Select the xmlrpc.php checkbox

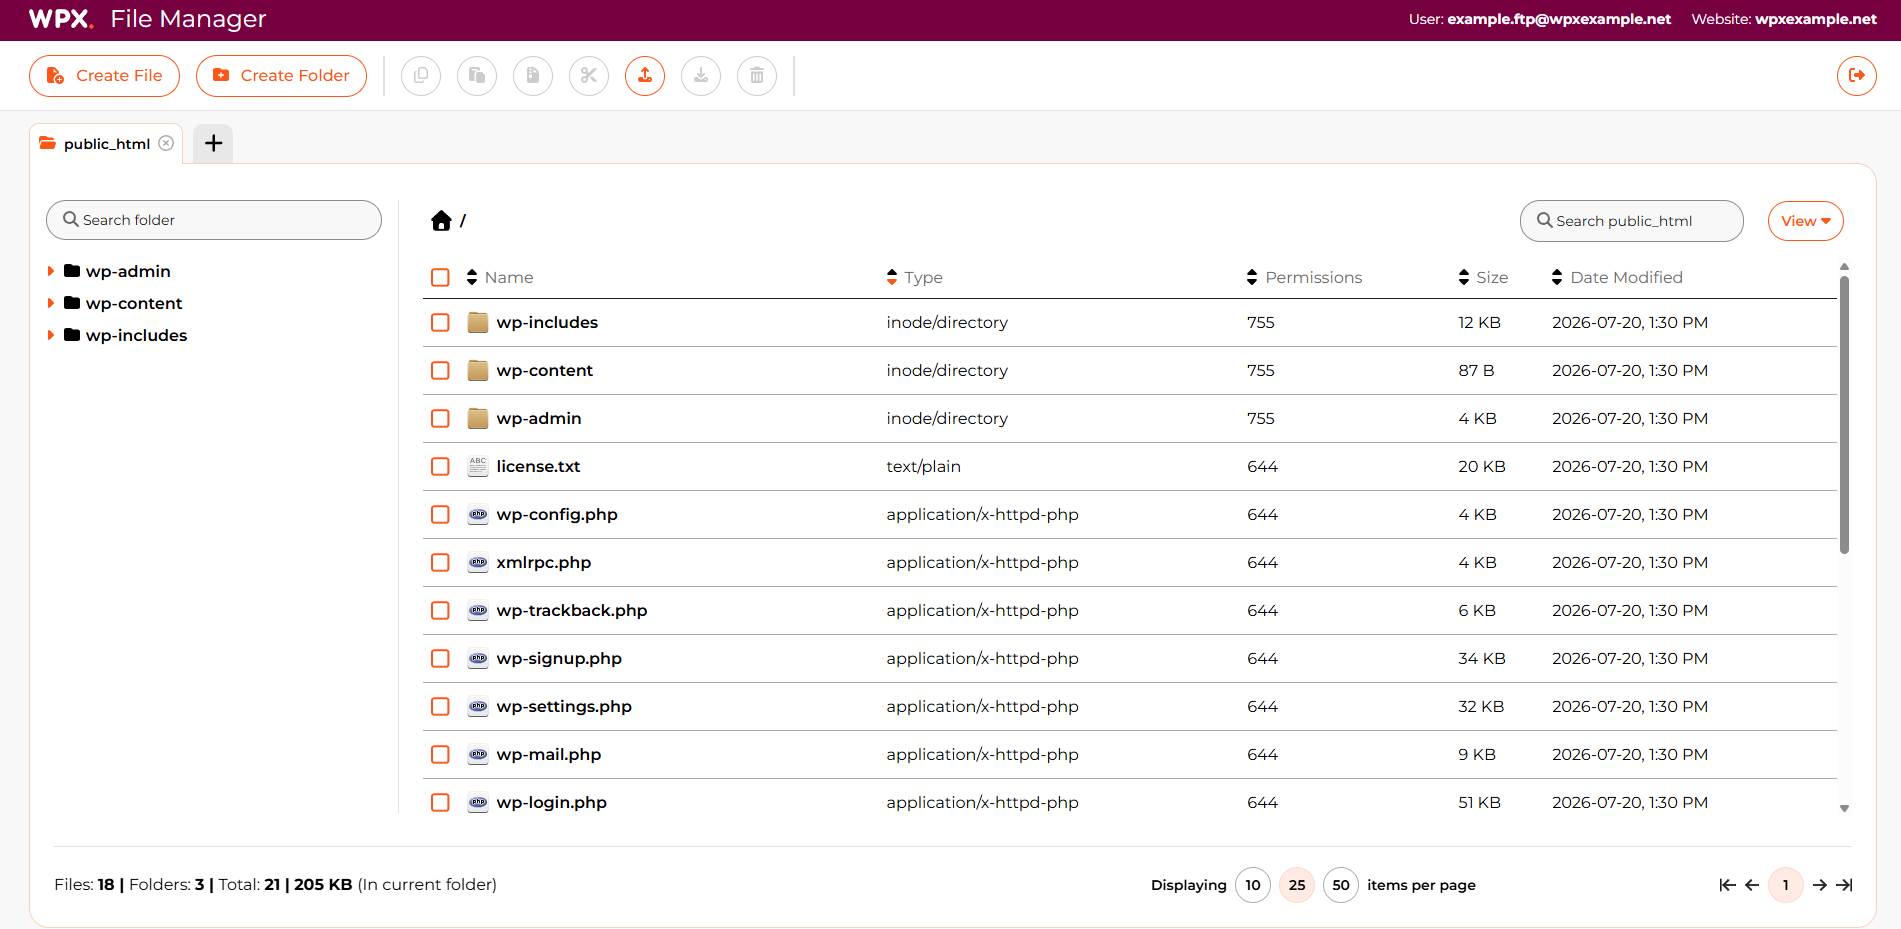pyautogui.click(x=440, y=562)
